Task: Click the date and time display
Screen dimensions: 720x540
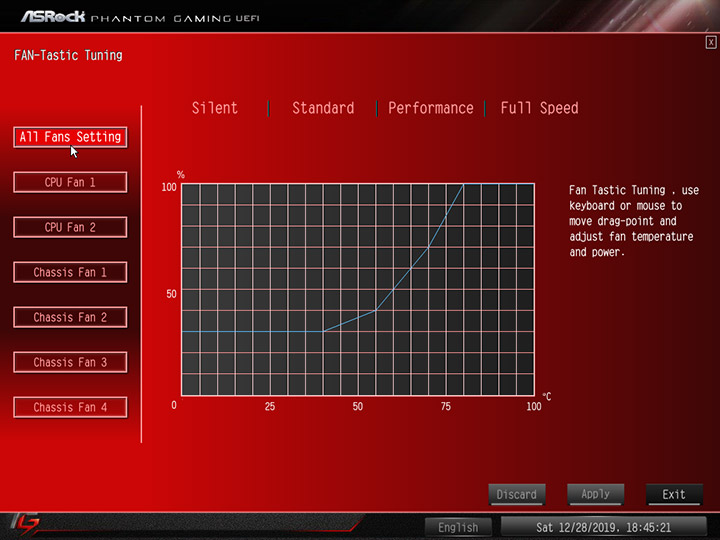Action: click(603, 527)
